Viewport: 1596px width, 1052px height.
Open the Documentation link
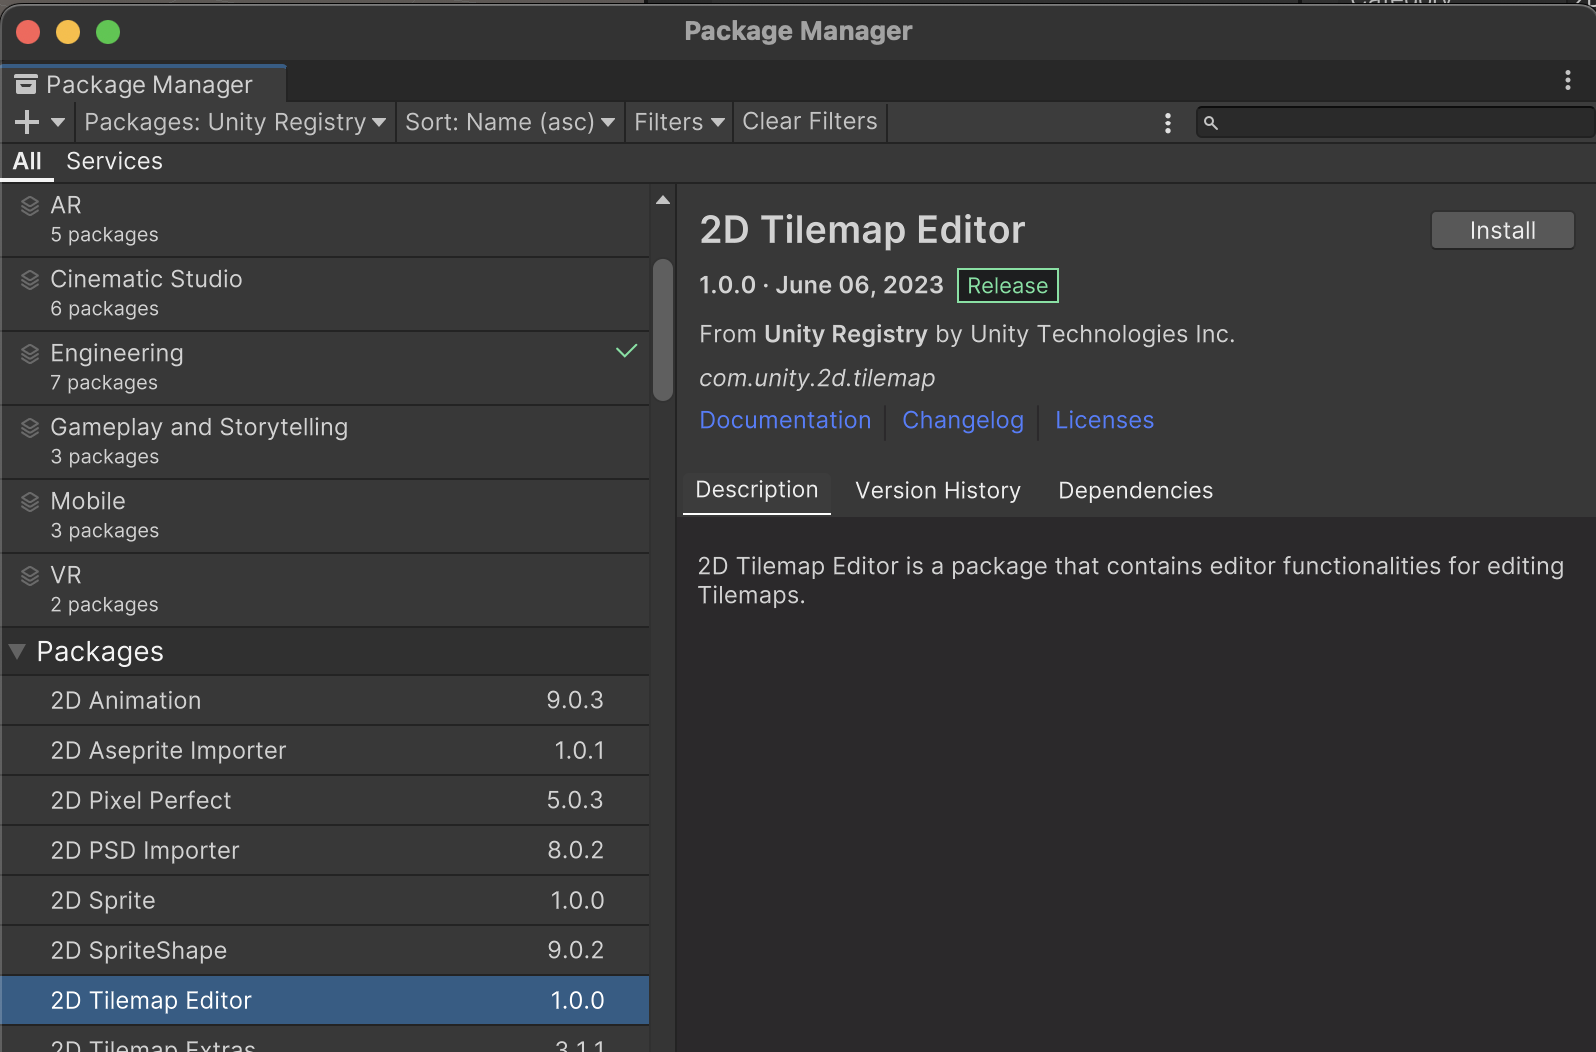[785, 420]
